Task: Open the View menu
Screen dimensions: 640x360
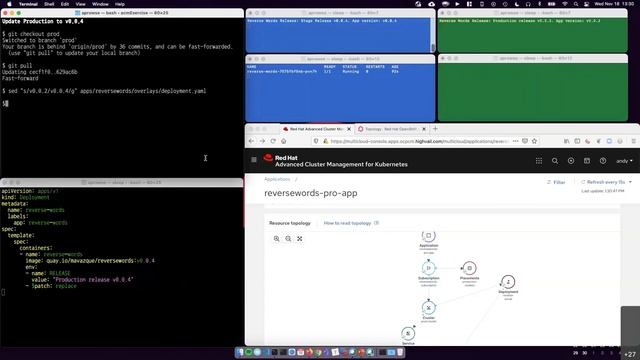Action: [80, 4]
